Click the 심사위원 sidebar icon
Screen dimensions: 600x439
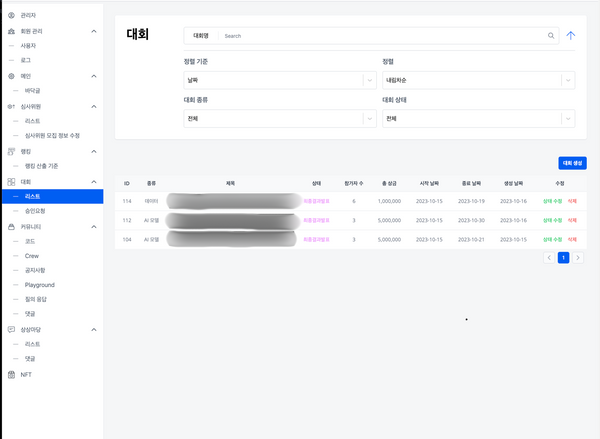coord(11,106)
